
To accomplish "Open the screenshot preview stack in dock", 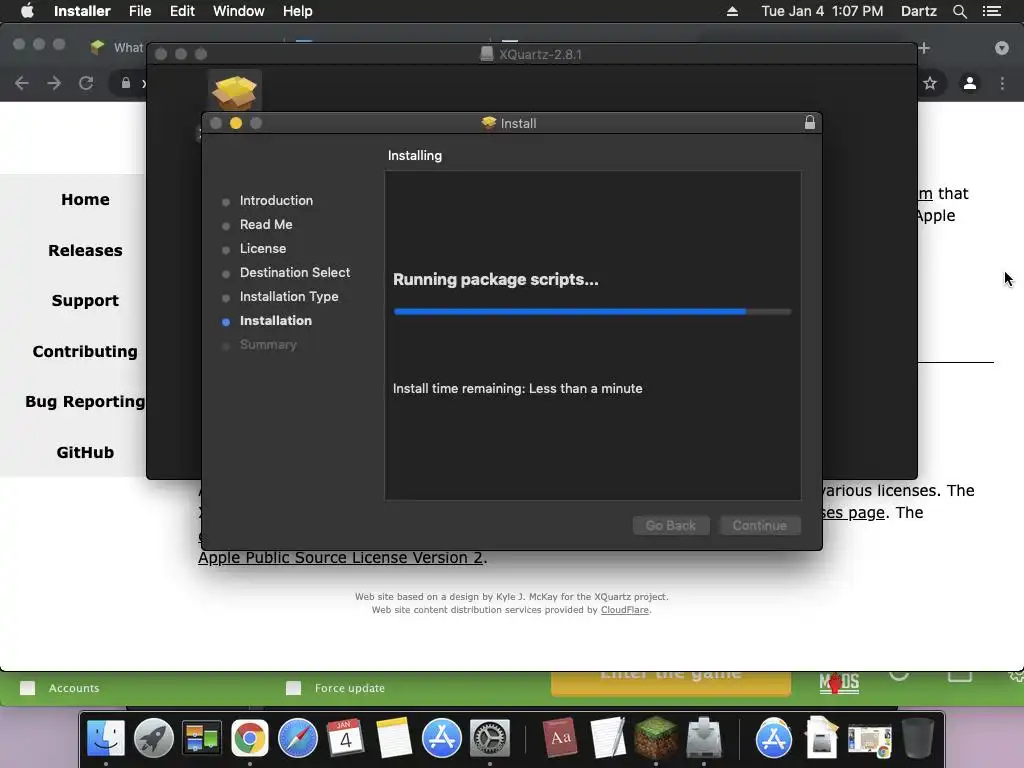I will [x=869, y=741].
